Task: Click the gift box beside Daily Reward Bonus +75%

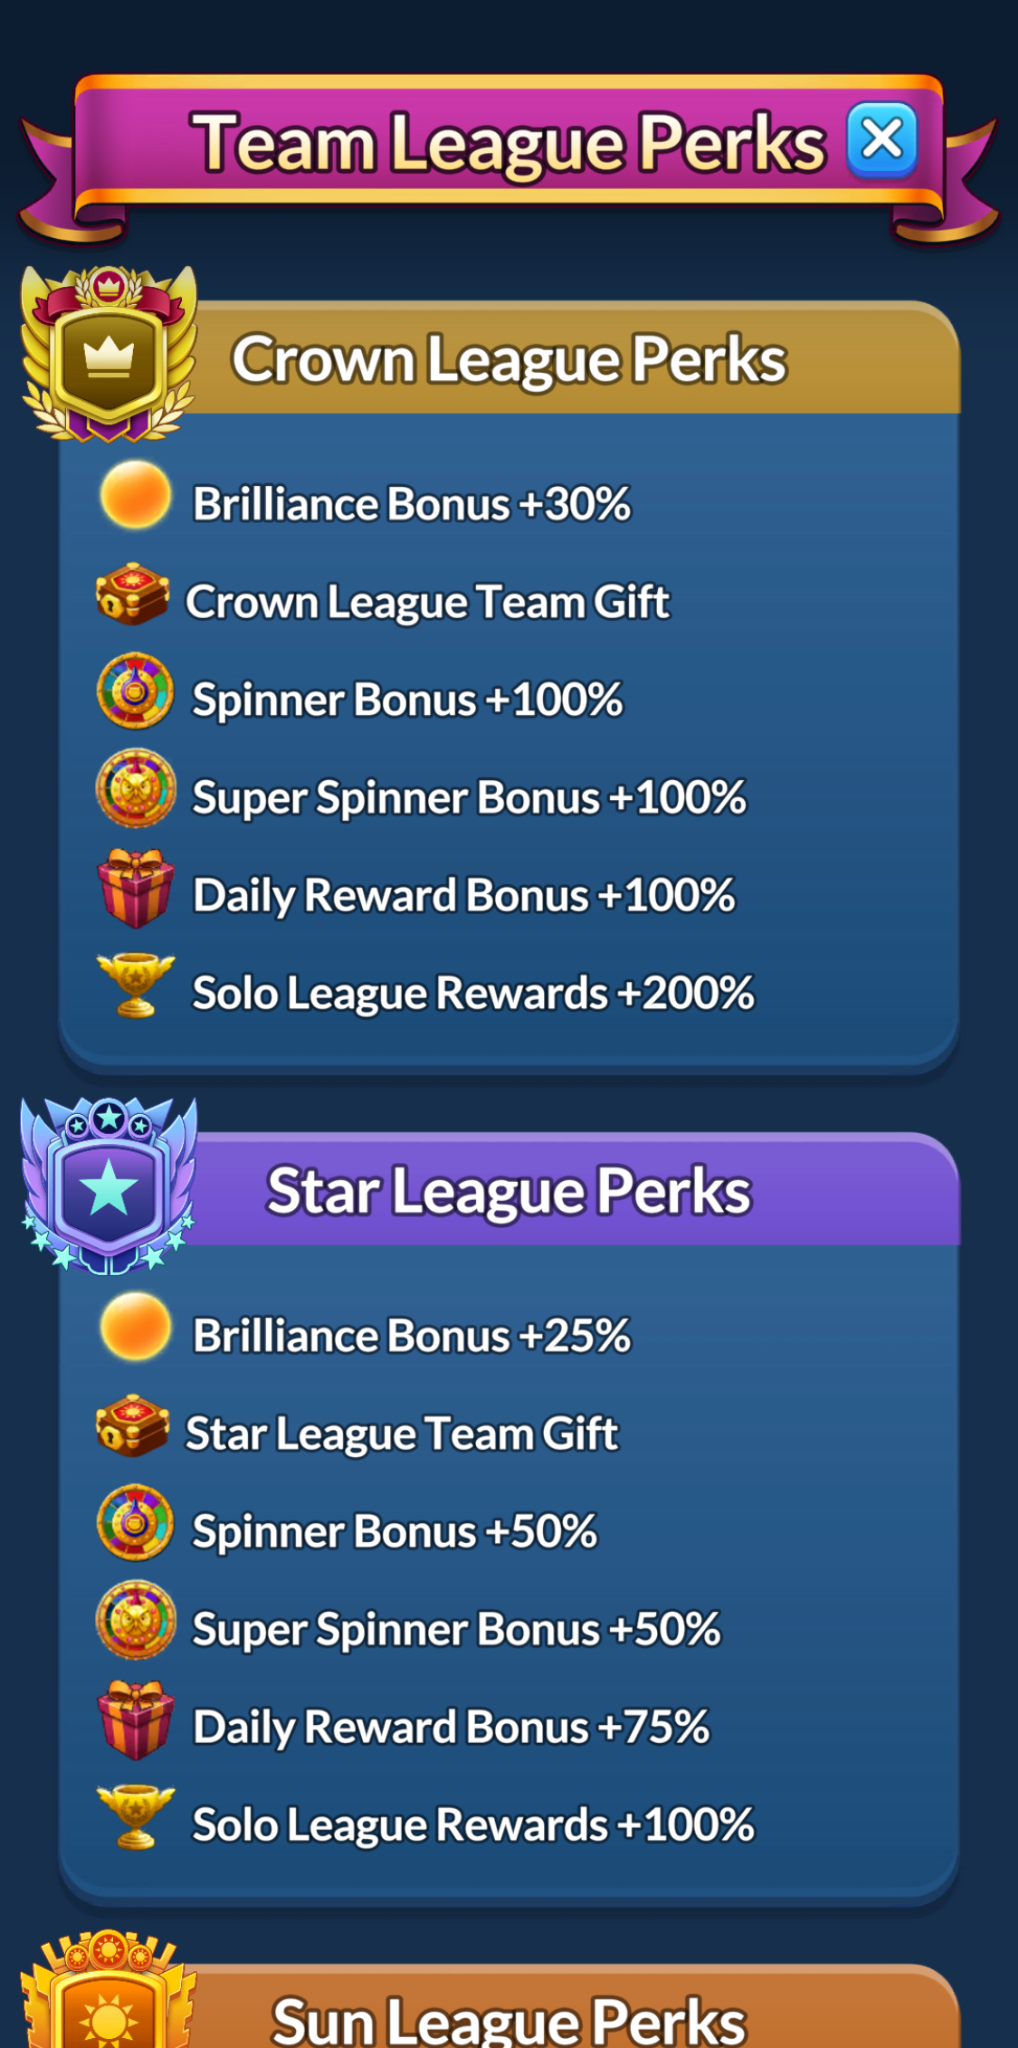Action: [x=136, y=1720]
